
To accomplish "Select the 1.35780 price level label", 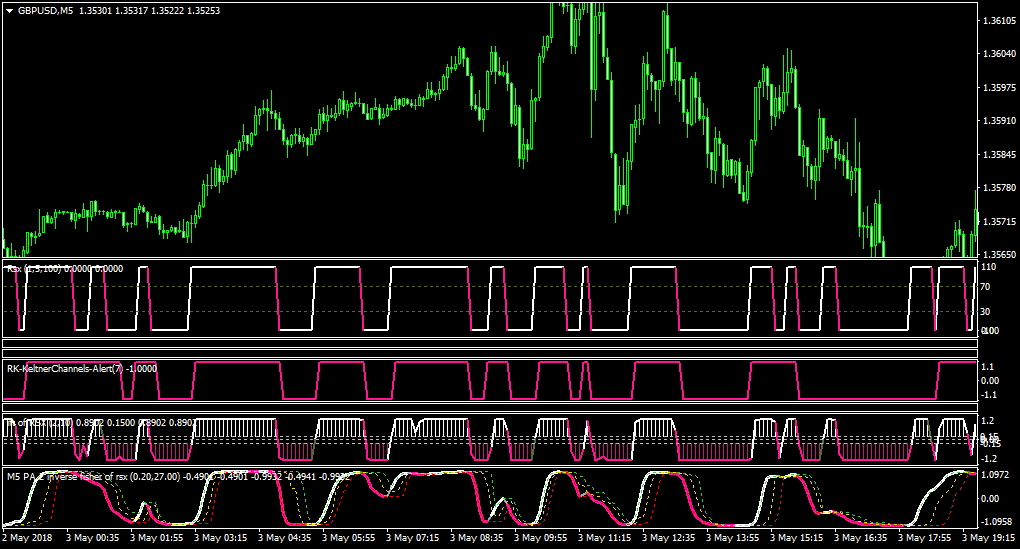I will pos(999,188).
